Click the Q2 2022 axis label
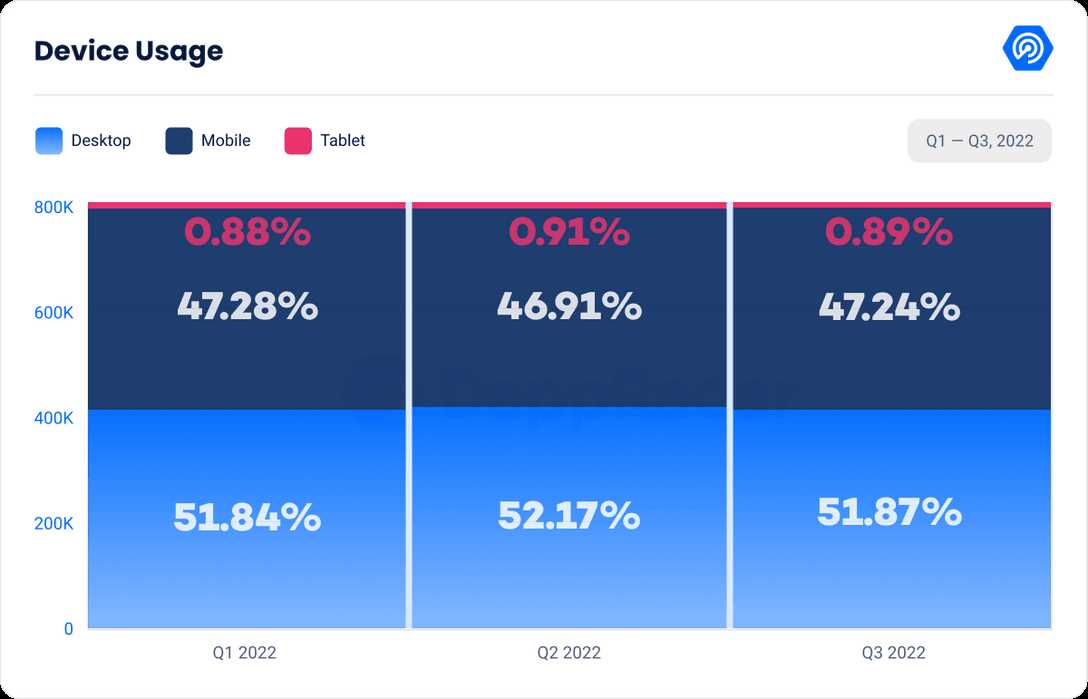1088x699 pixels. [569, 653]
